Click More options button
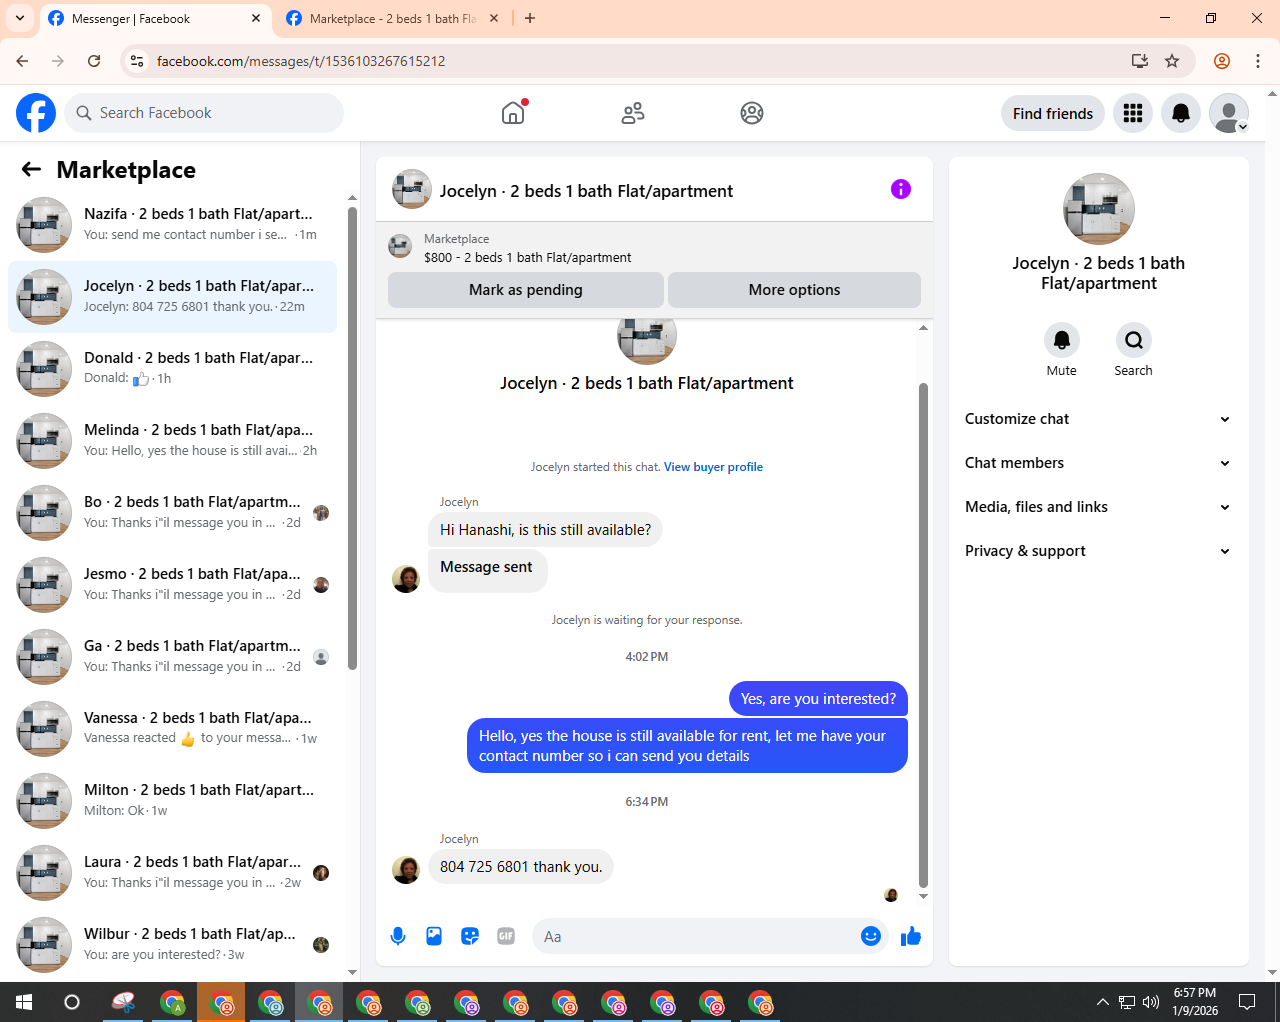Image resolution: width=1280 pixels, height=1022 pixels. pyautogui.click(x=794, y=290)
